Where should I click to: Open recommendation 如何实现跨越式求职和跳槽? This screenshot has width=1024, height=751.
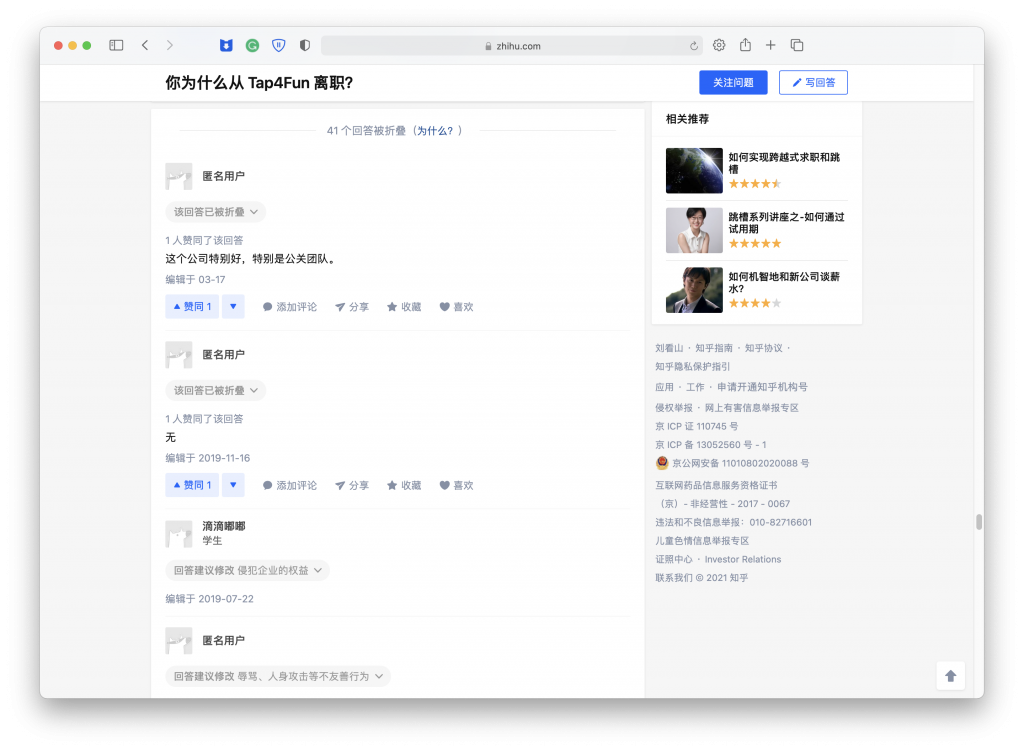[784, 163]
